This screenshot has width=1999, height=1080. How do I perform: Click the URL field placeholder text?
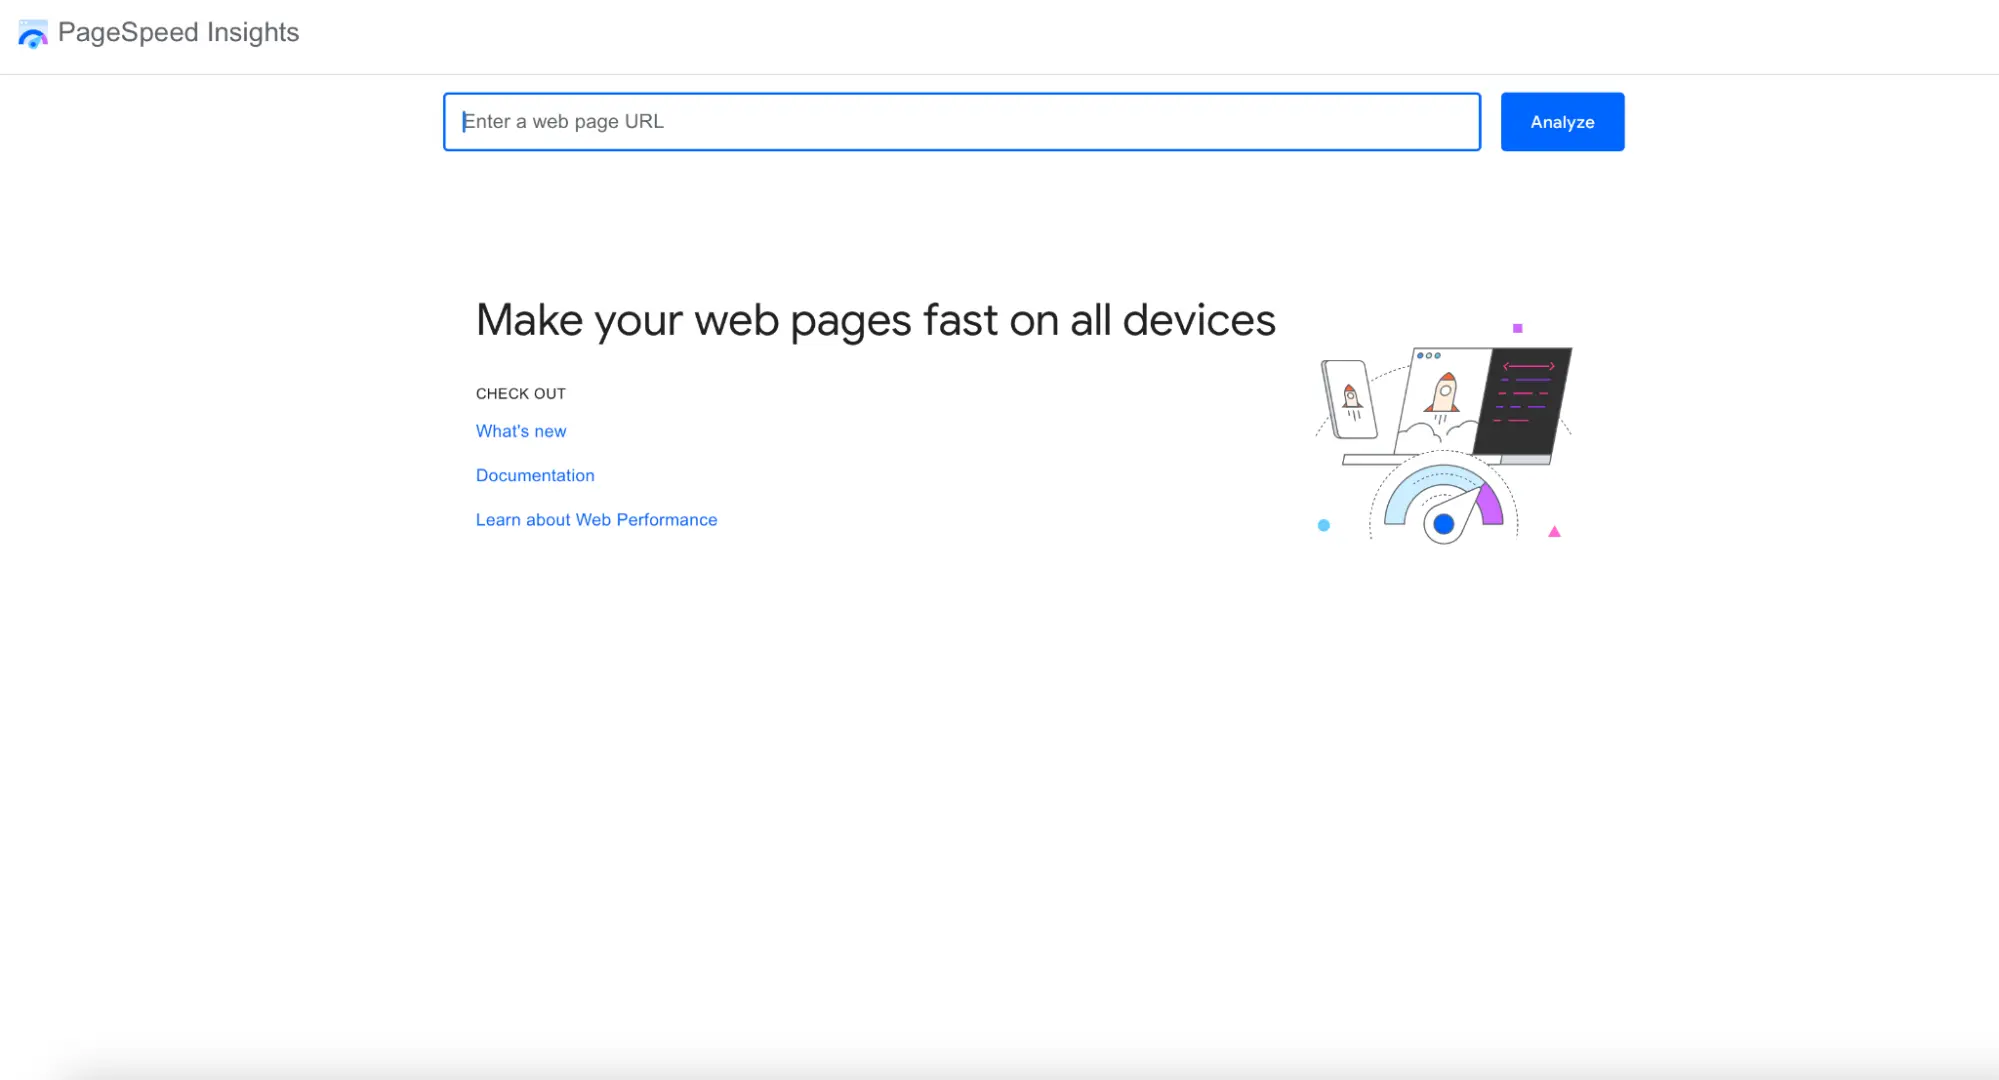pyautogui.click(x=564, y=121)
